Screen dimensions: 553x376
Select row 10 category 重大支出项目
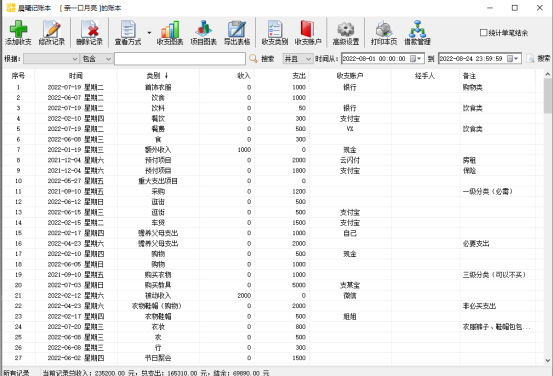(x=158, y=181)
